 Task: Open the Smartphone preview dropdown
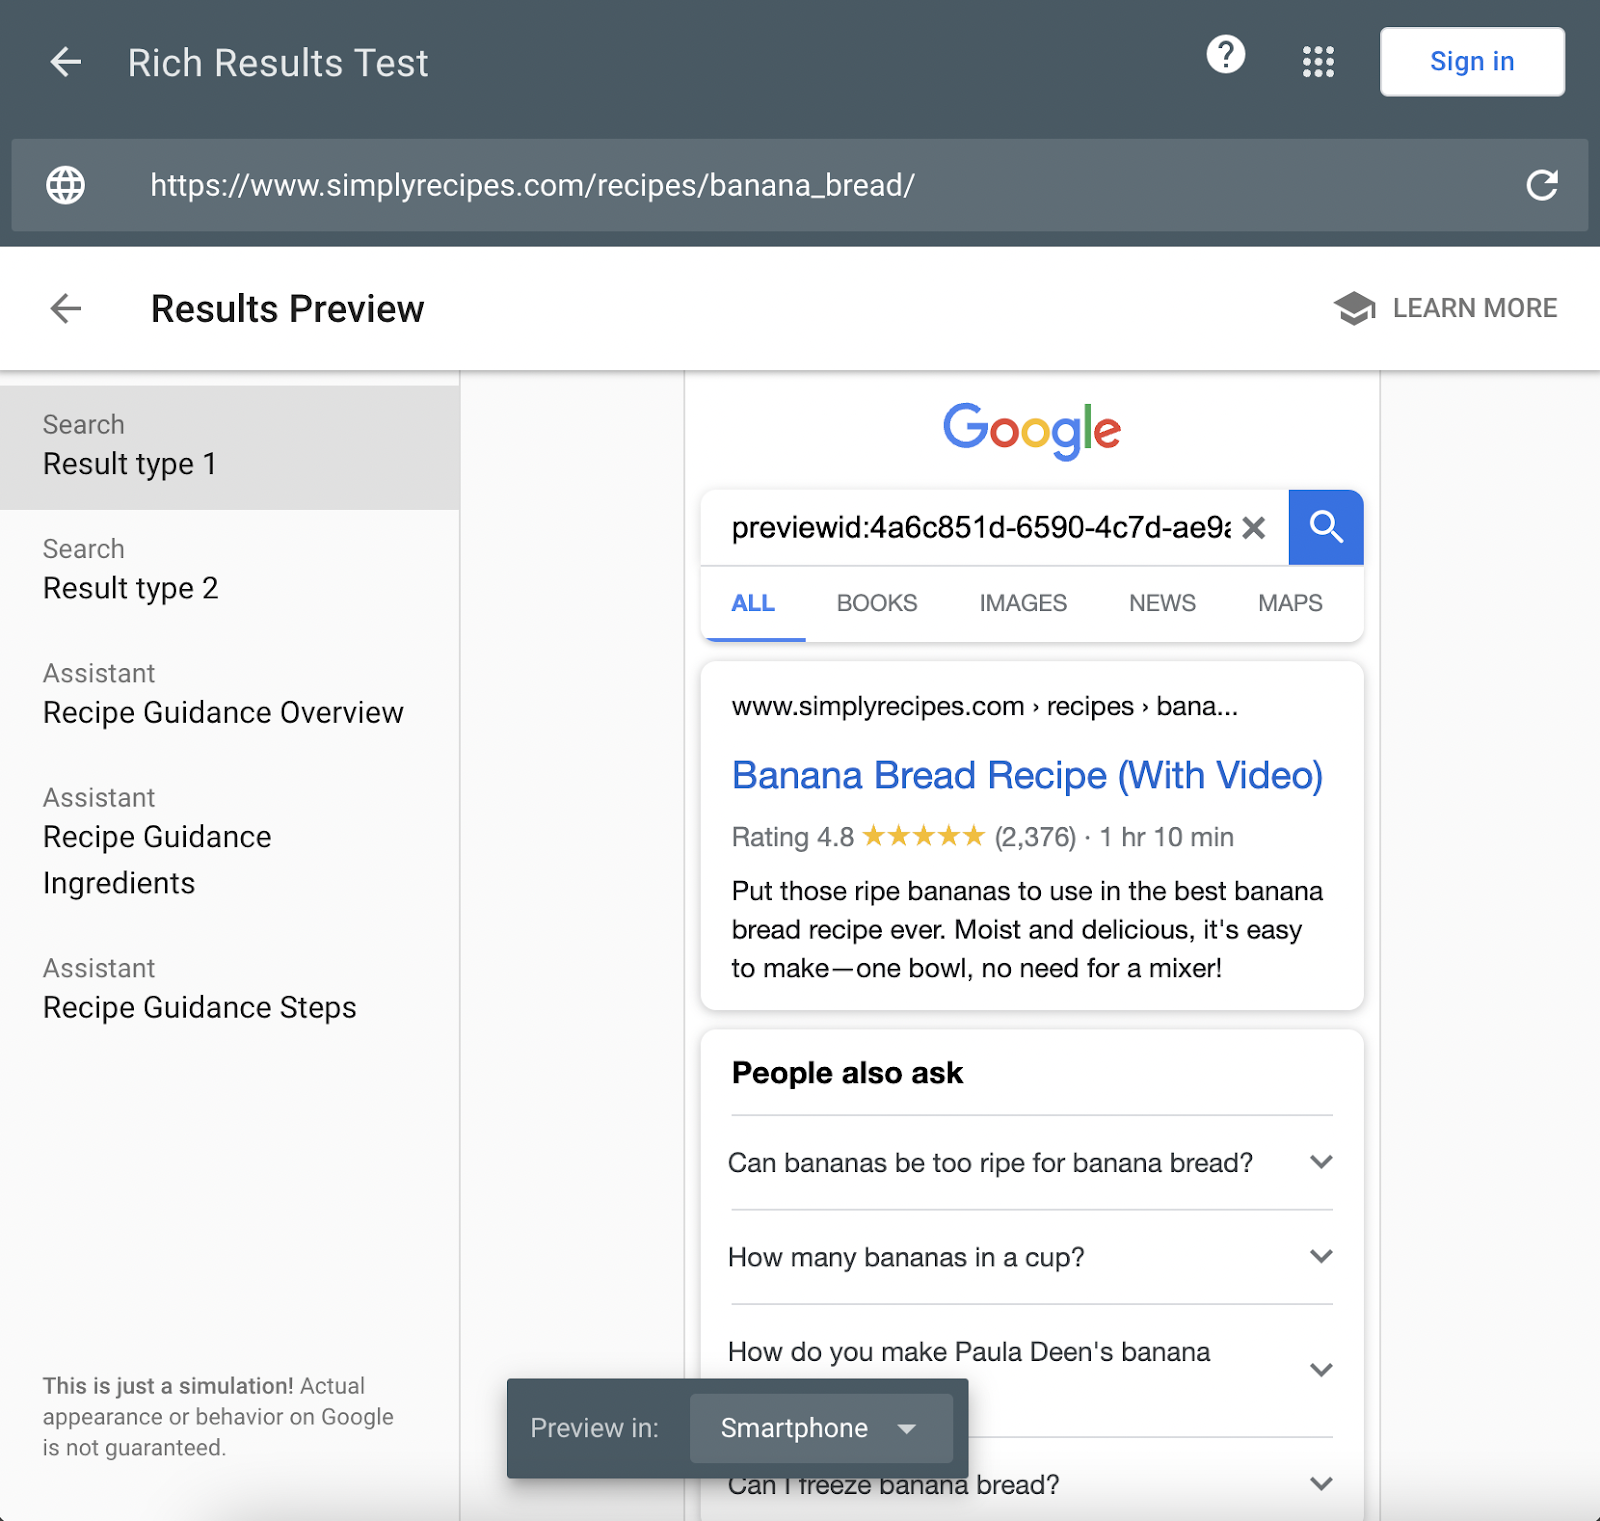[x=820, y=1428]
